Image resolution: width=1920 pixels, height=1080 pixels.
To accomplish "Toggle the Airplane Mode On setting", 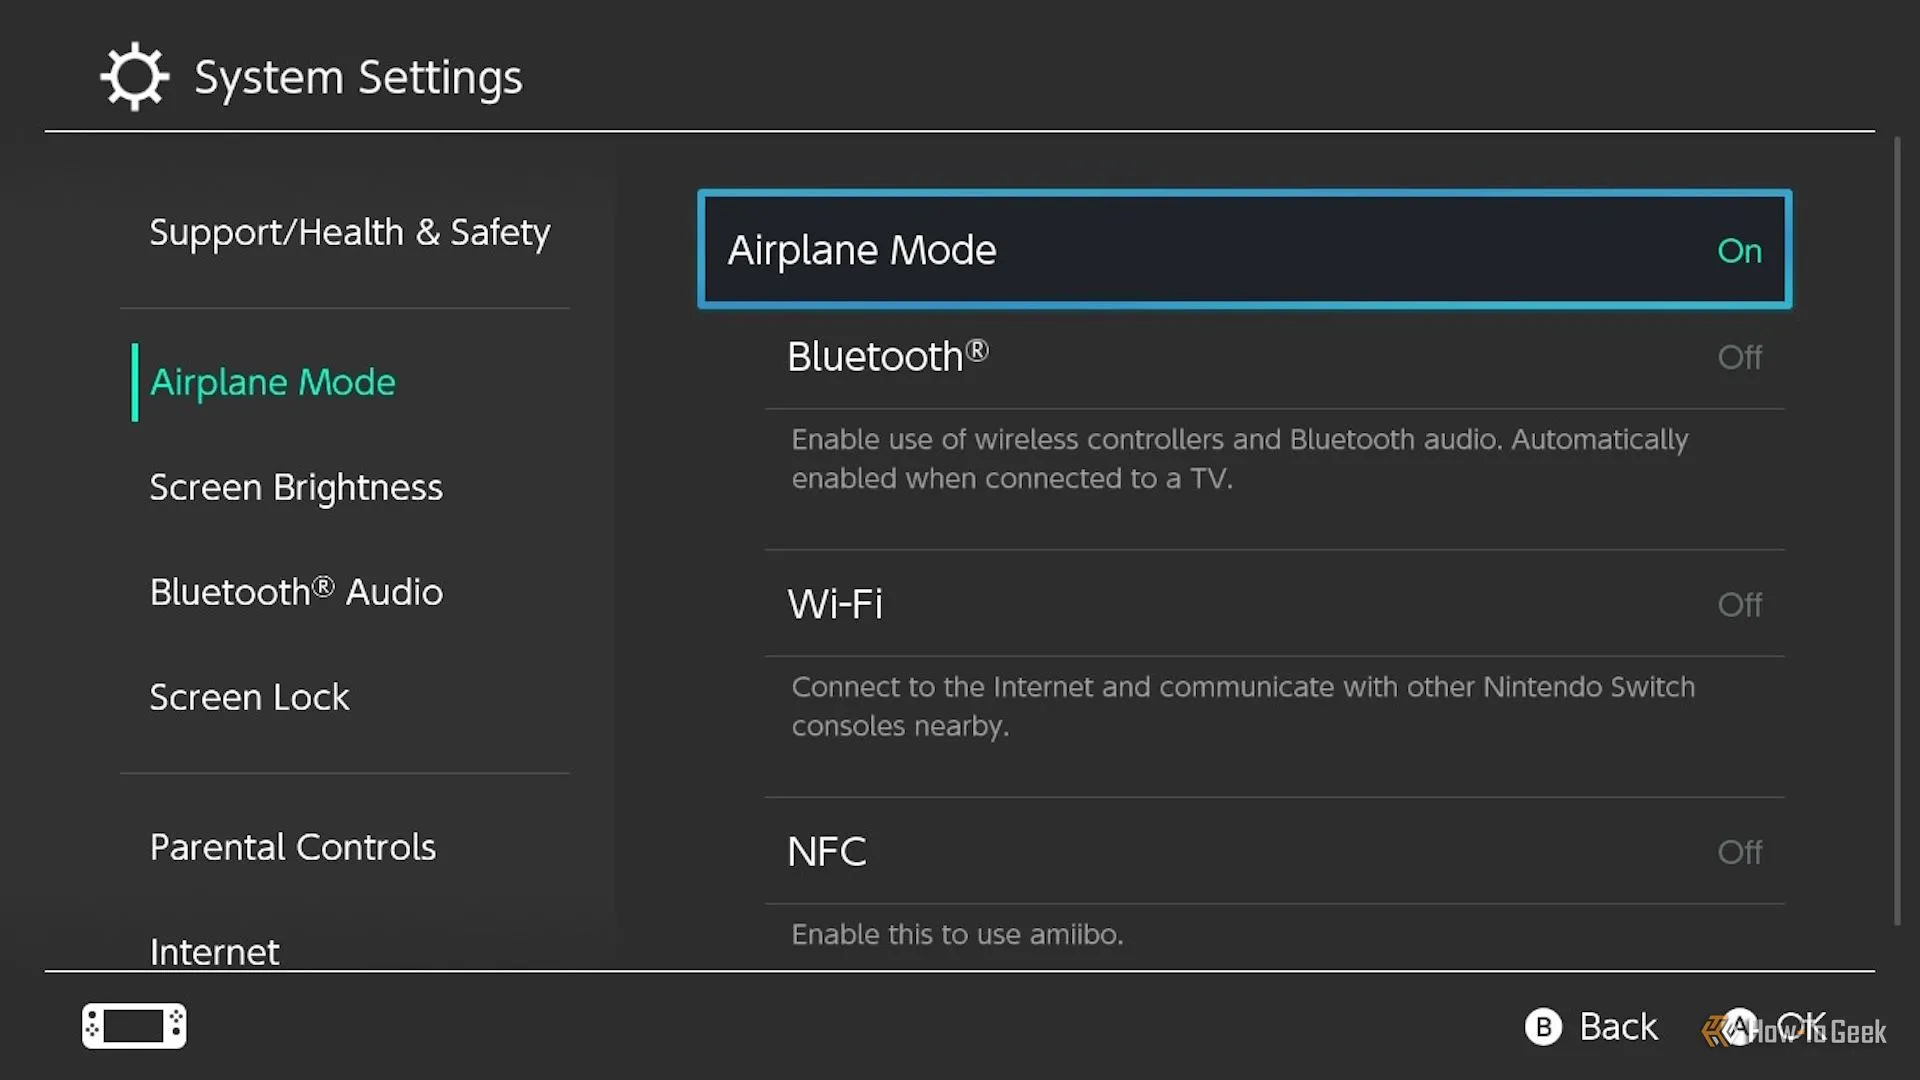I will [x=1245, y=249].
